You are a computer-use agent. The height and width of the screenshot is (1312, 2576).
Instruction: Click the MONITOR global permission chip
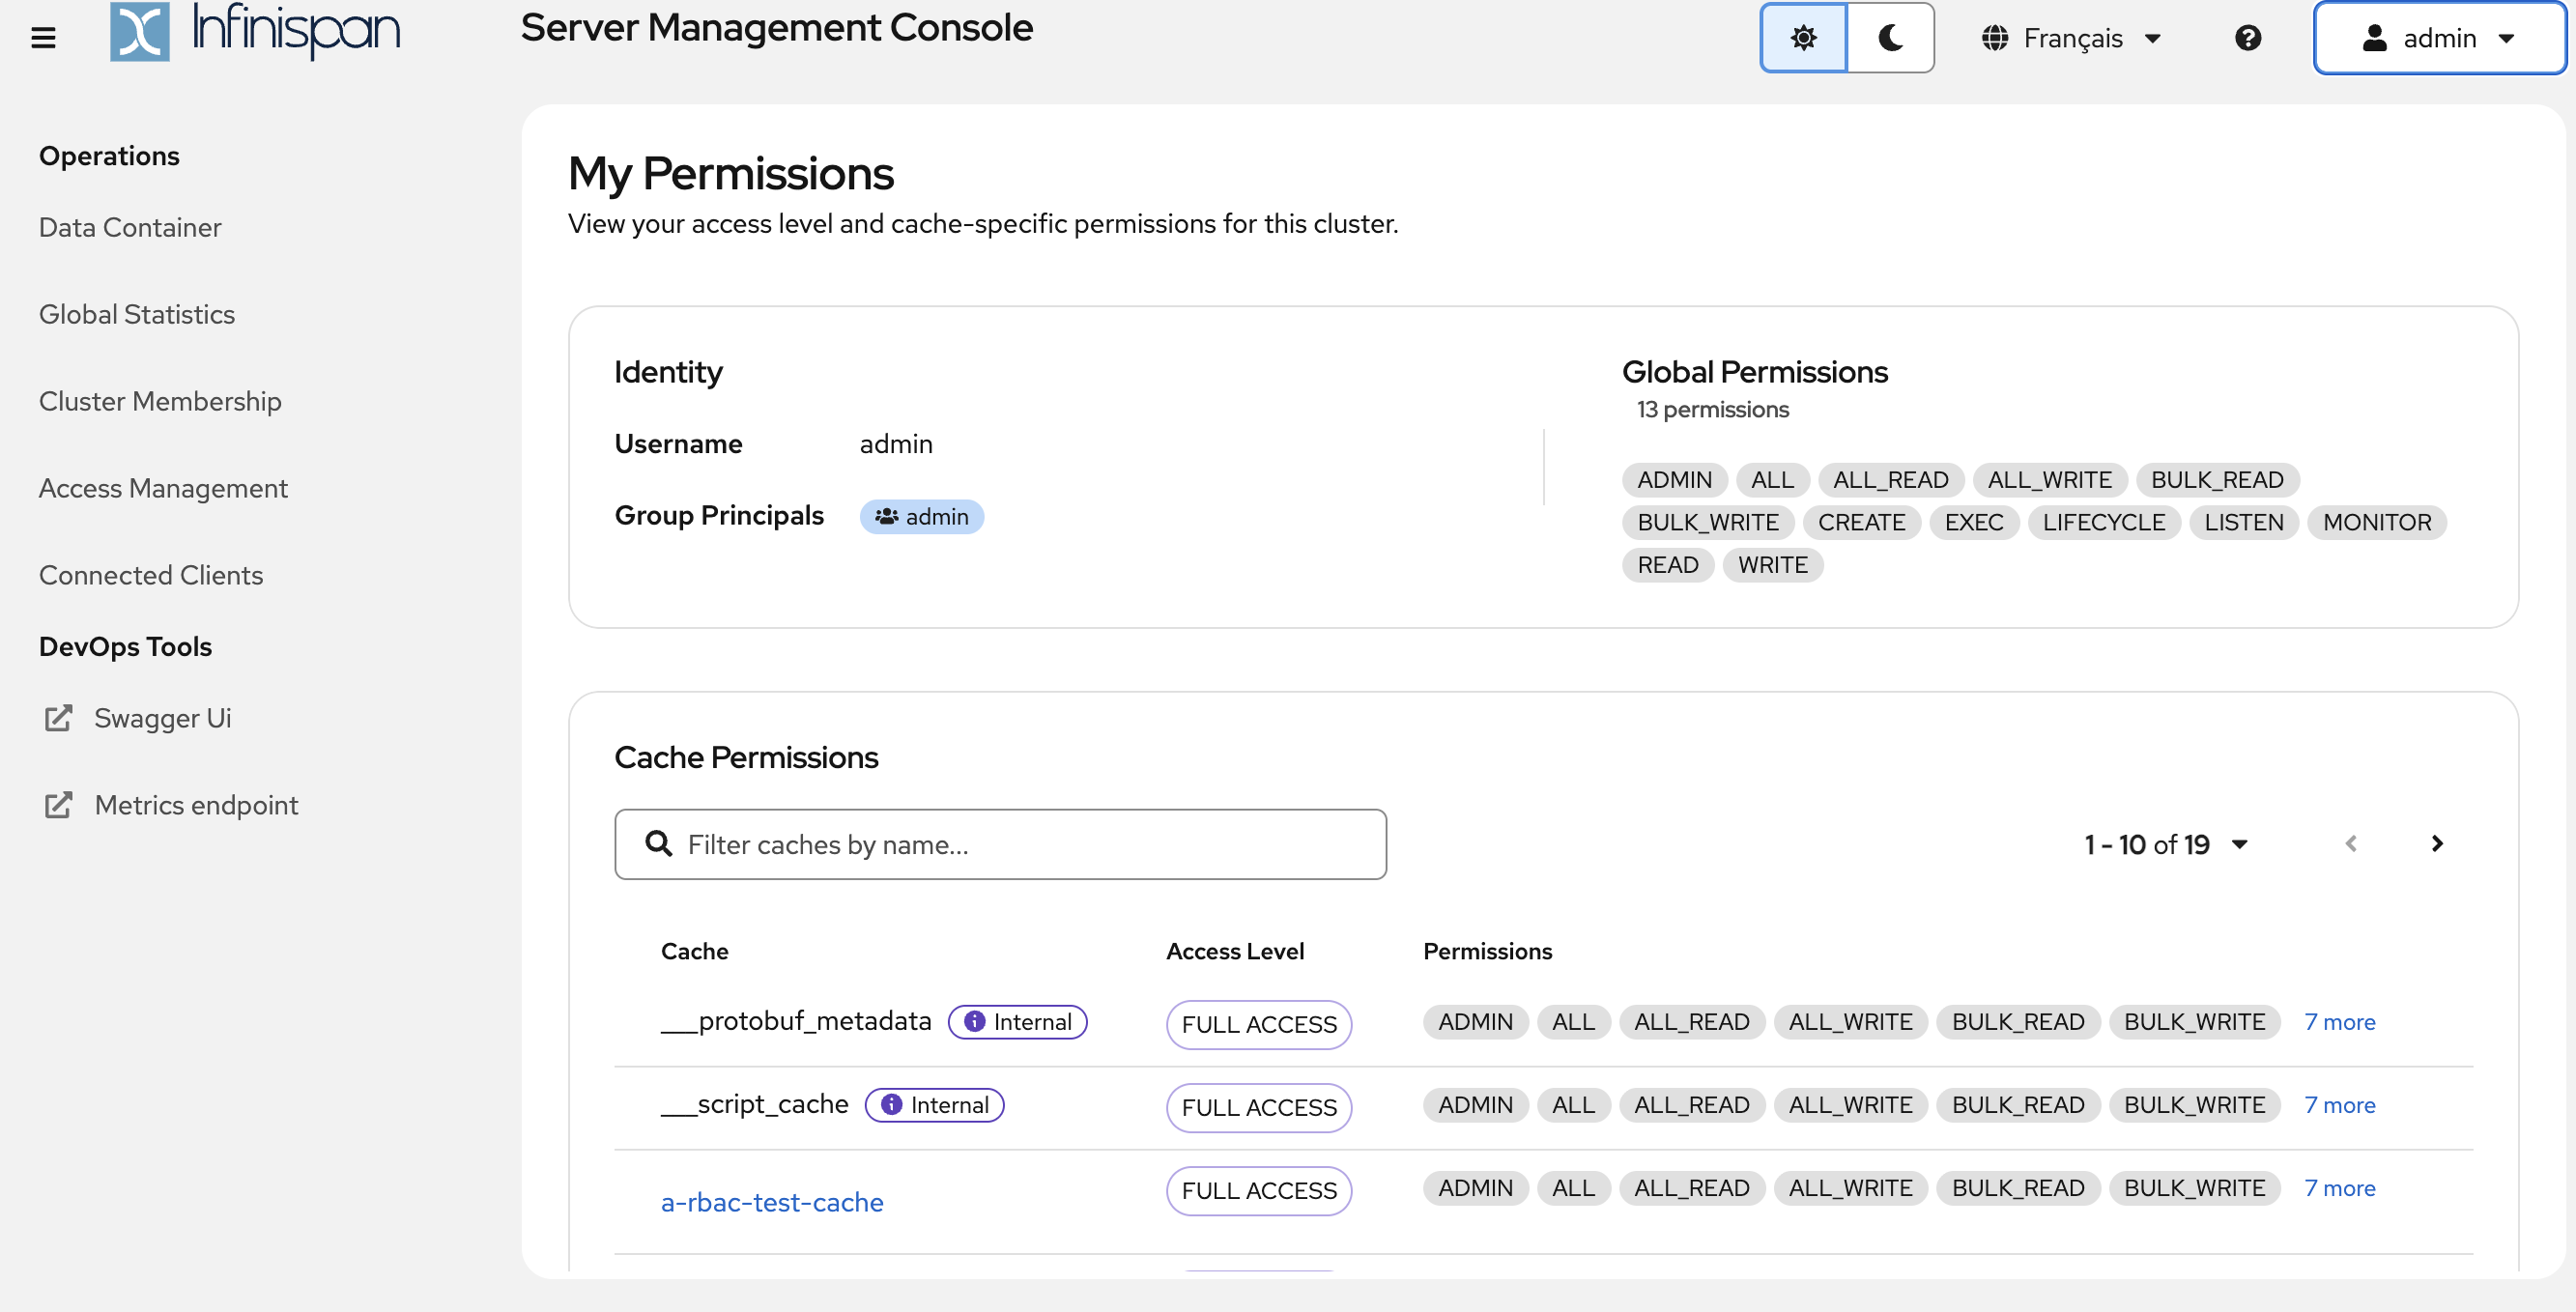pyautogui.click(x=2376, y=522)
